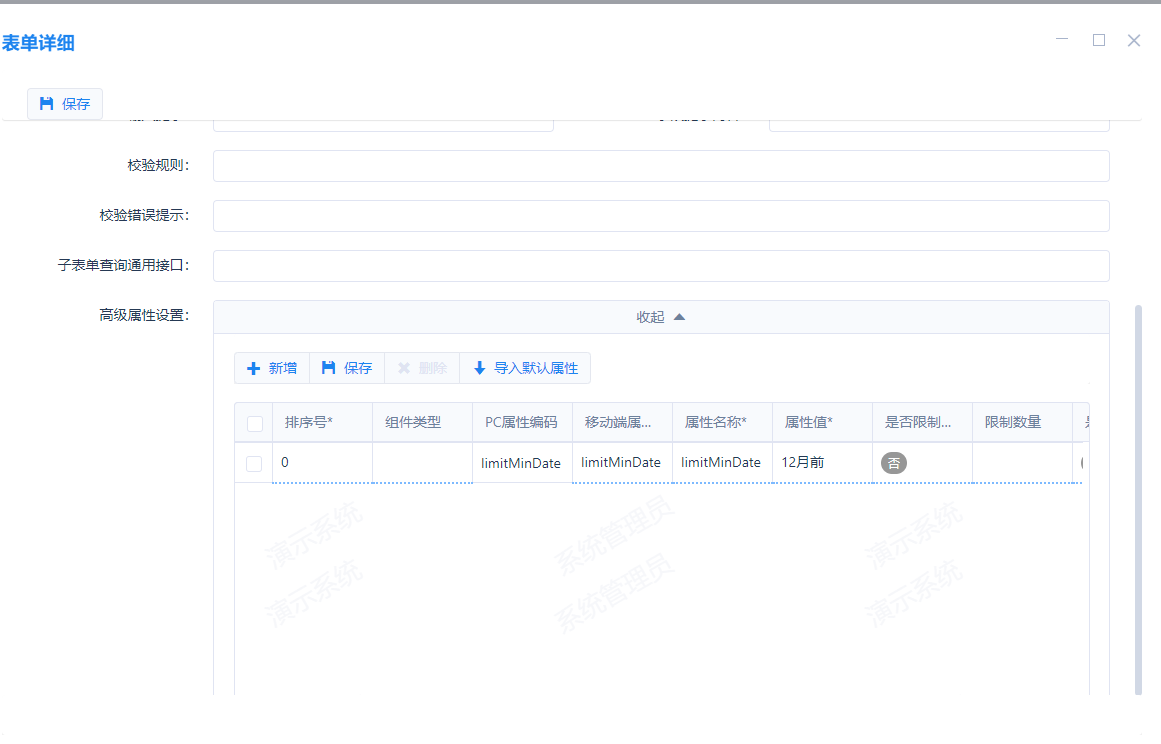Image resolution: width=1161 pixels, height=744 pixels.
Task: Collapse the 高级属性设置 panel via 收起
Action: tap(650, 317)
